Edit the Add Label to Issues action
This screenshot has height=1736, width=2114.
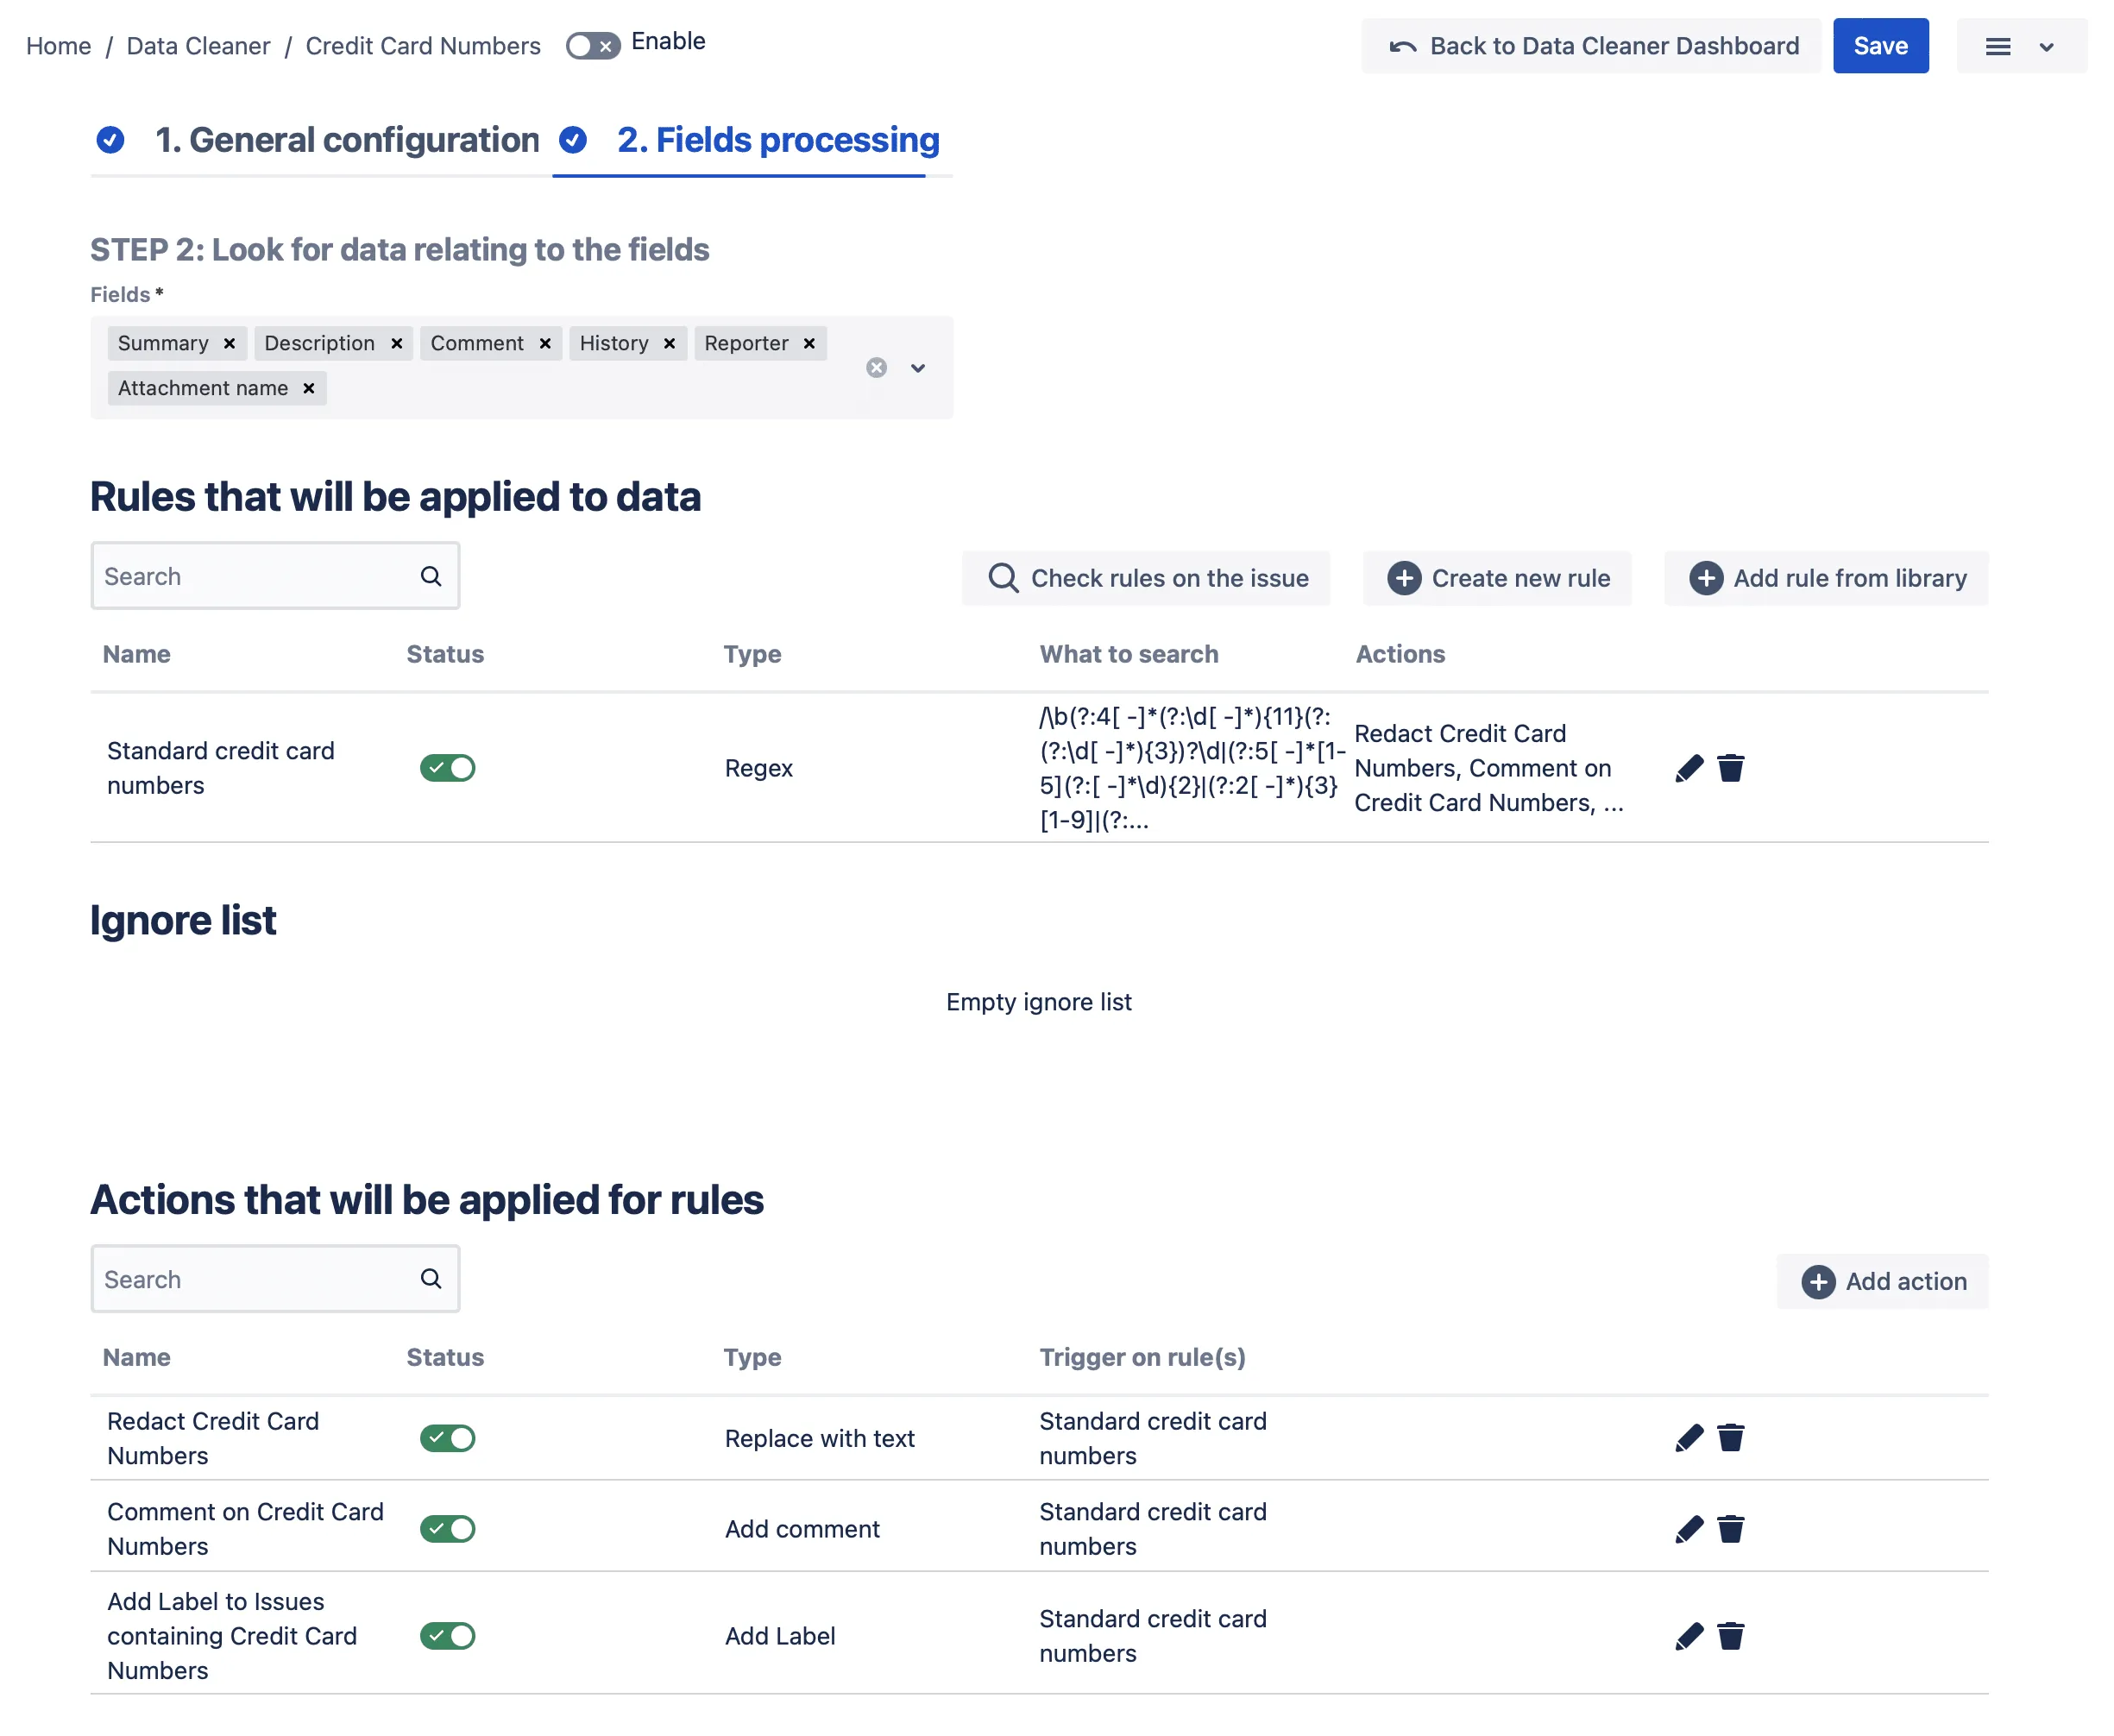click(x=1689, y=1636)
